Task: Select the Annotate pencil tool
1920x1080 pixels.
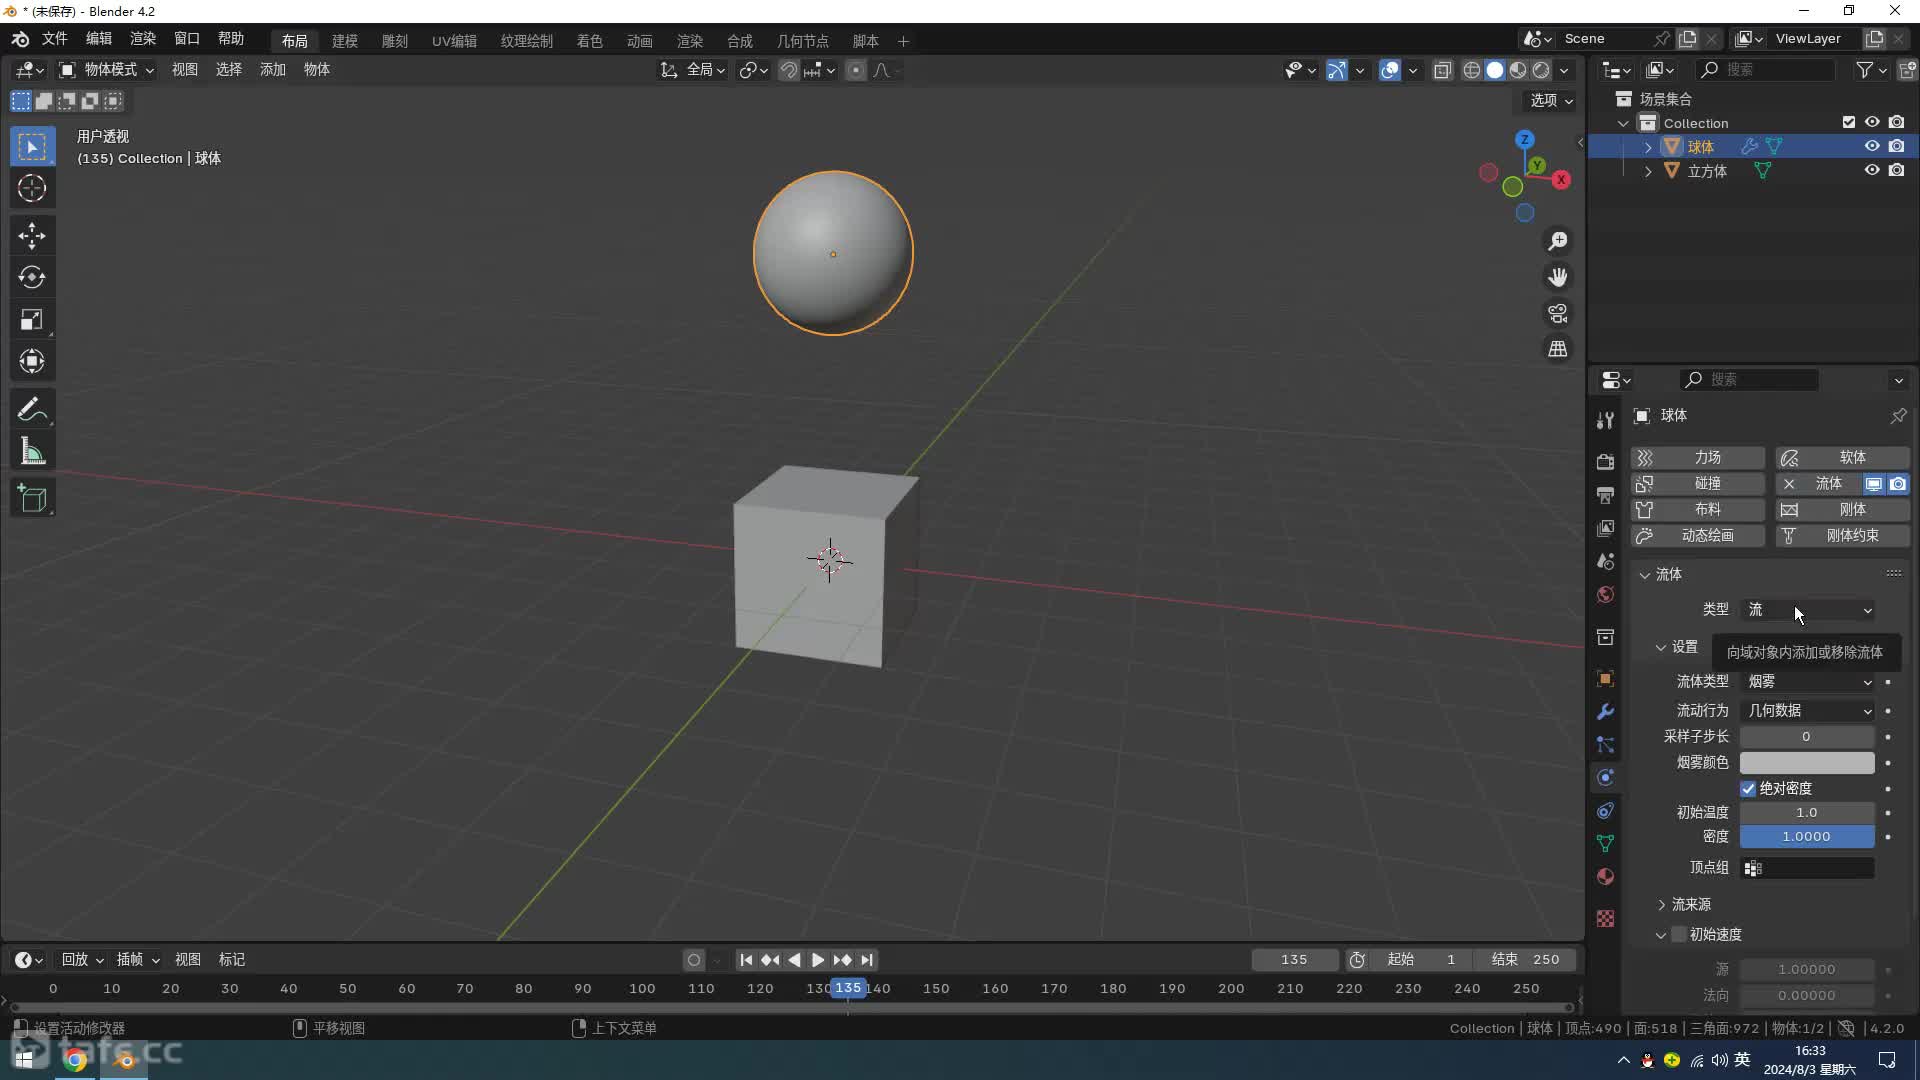Action: tap(32, 410)
